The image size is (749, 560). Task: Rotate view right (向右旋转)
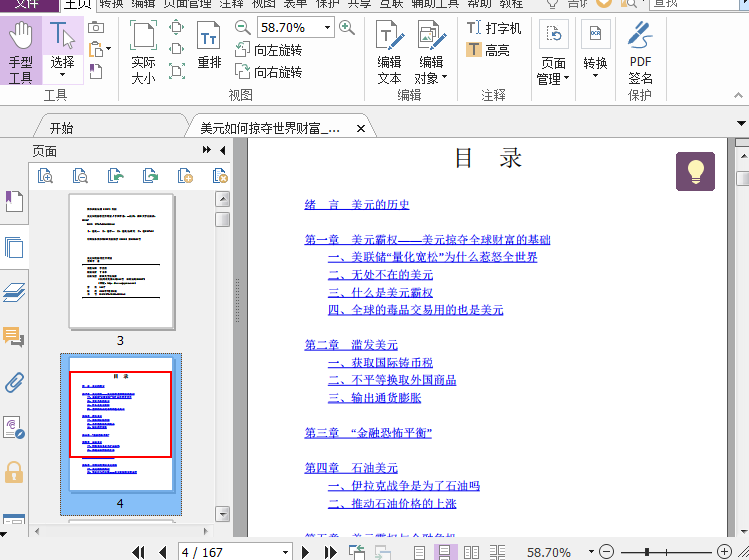(268, 72)
